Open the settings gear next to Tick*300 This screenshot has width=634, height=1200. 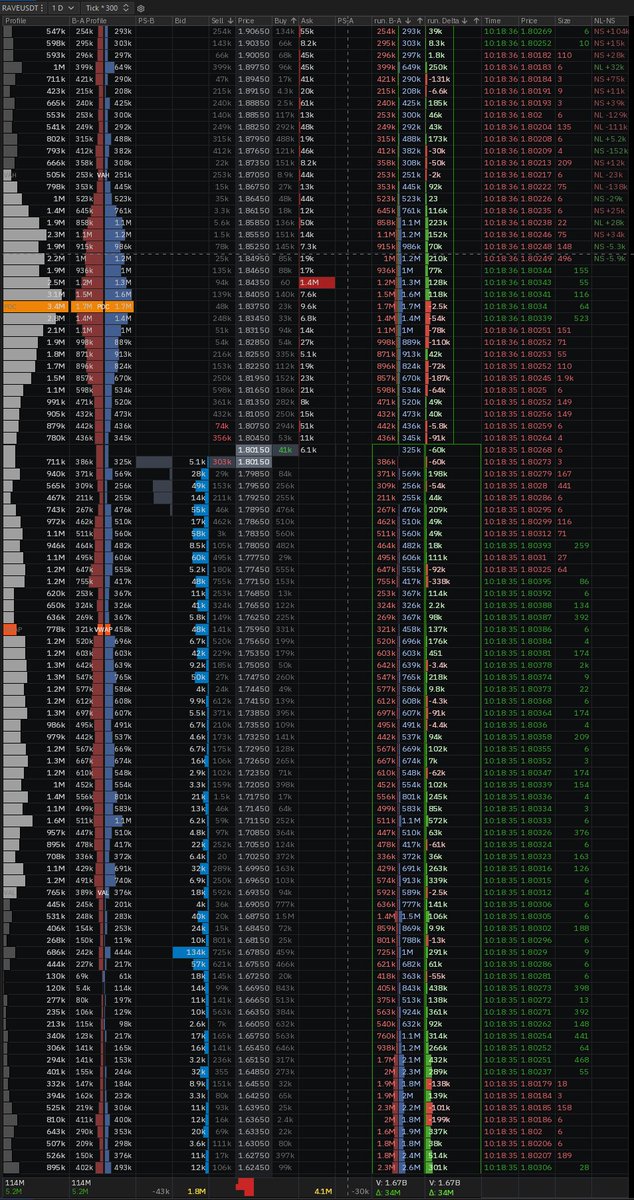point(141,7)
